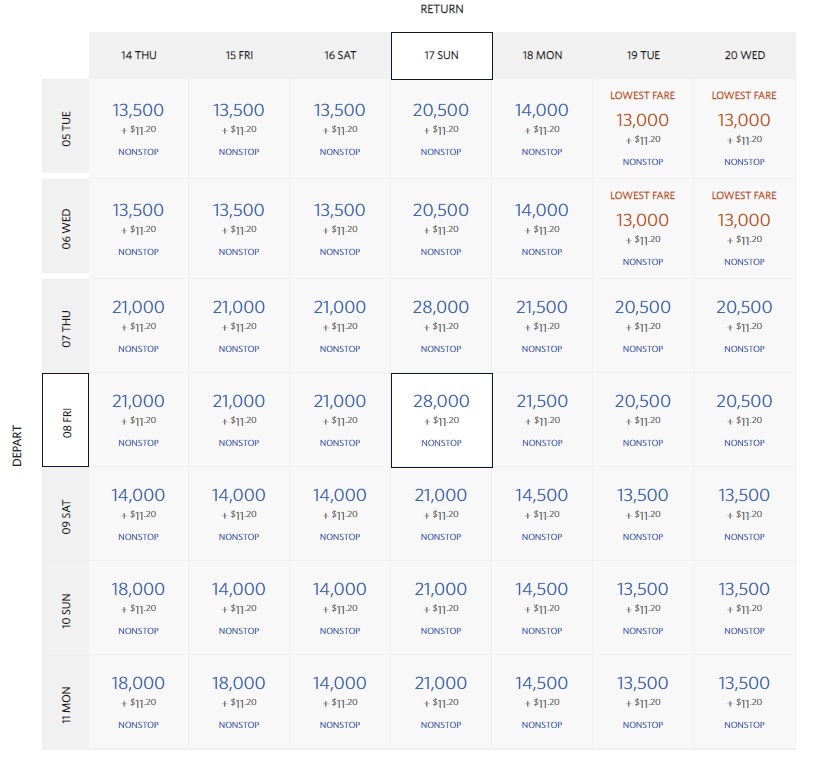The height and width of the screenshot is (760, 820).
Task: Click the 20 WED return date header
Action: tap(744, 55)
